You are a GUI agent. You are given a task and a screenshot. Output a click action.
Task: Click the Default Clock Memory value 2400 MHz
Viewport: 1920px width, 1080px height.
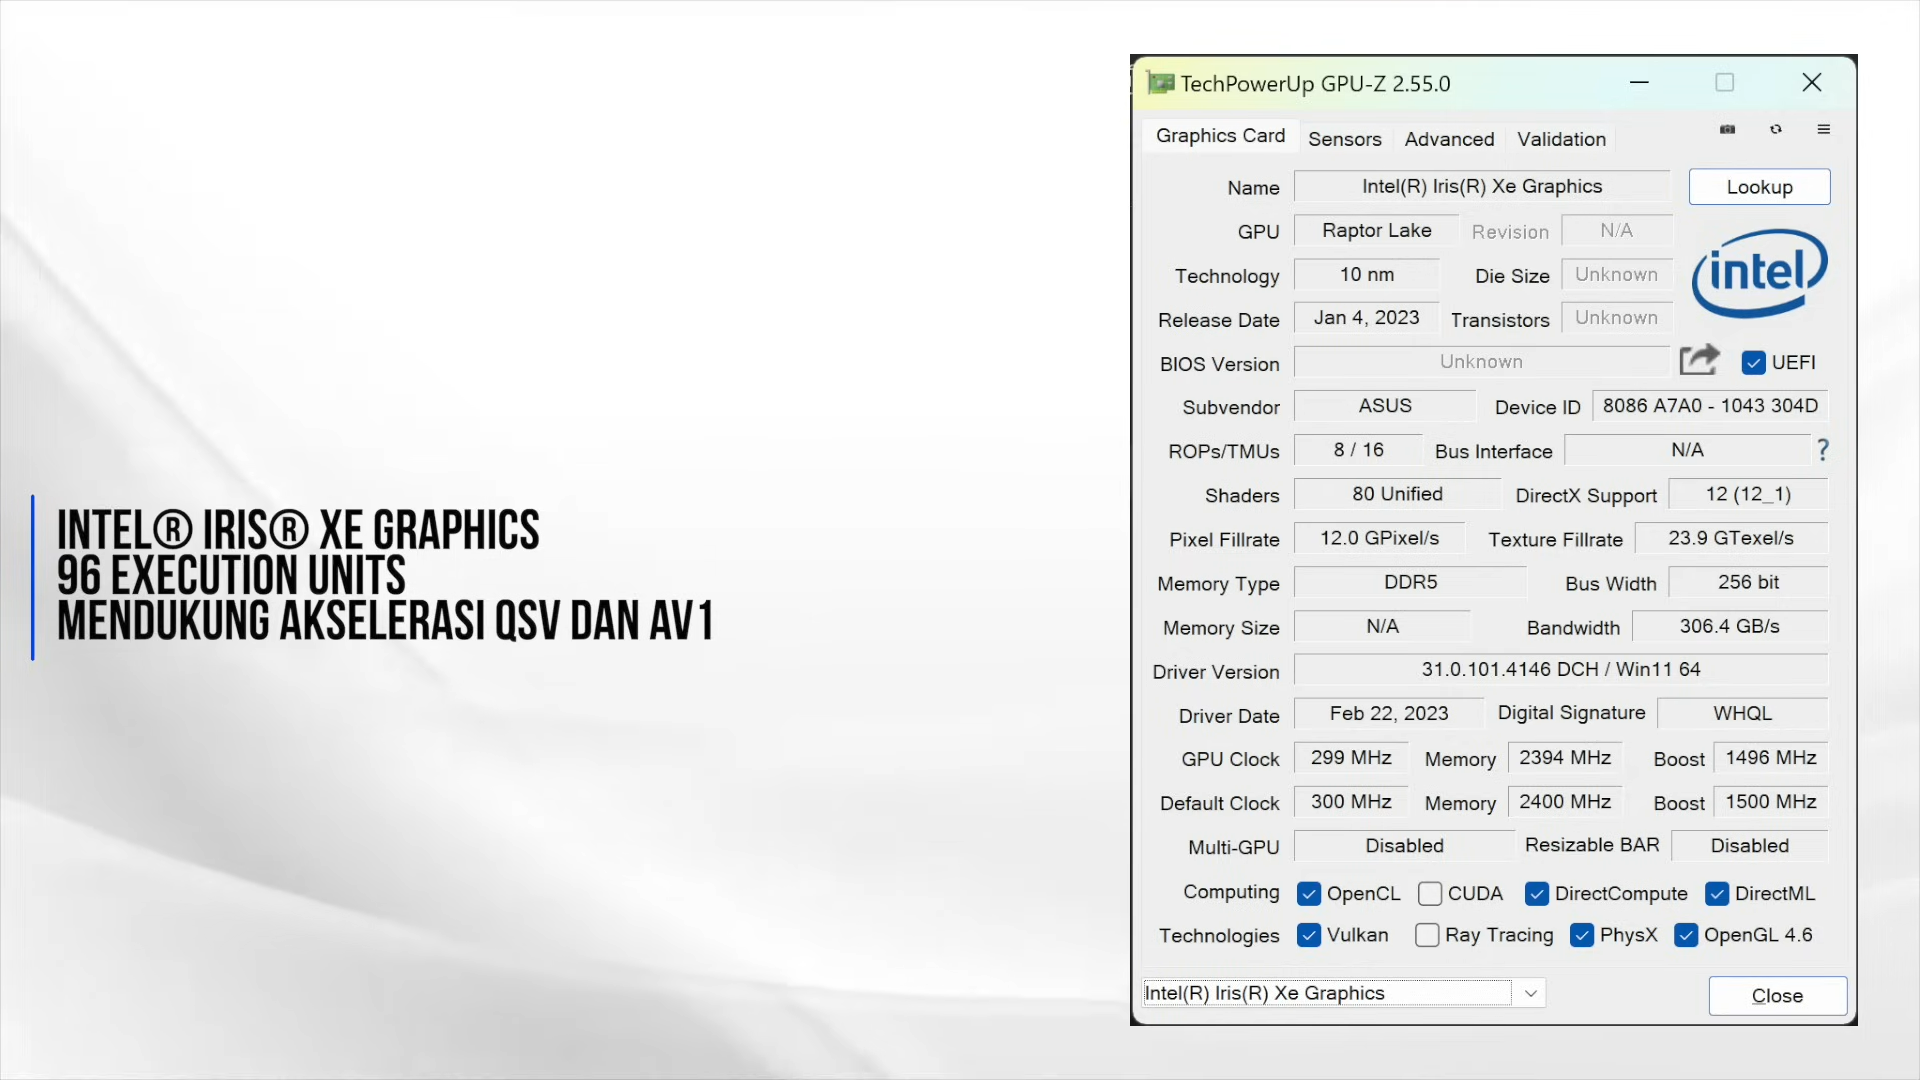coord(1565,802)
